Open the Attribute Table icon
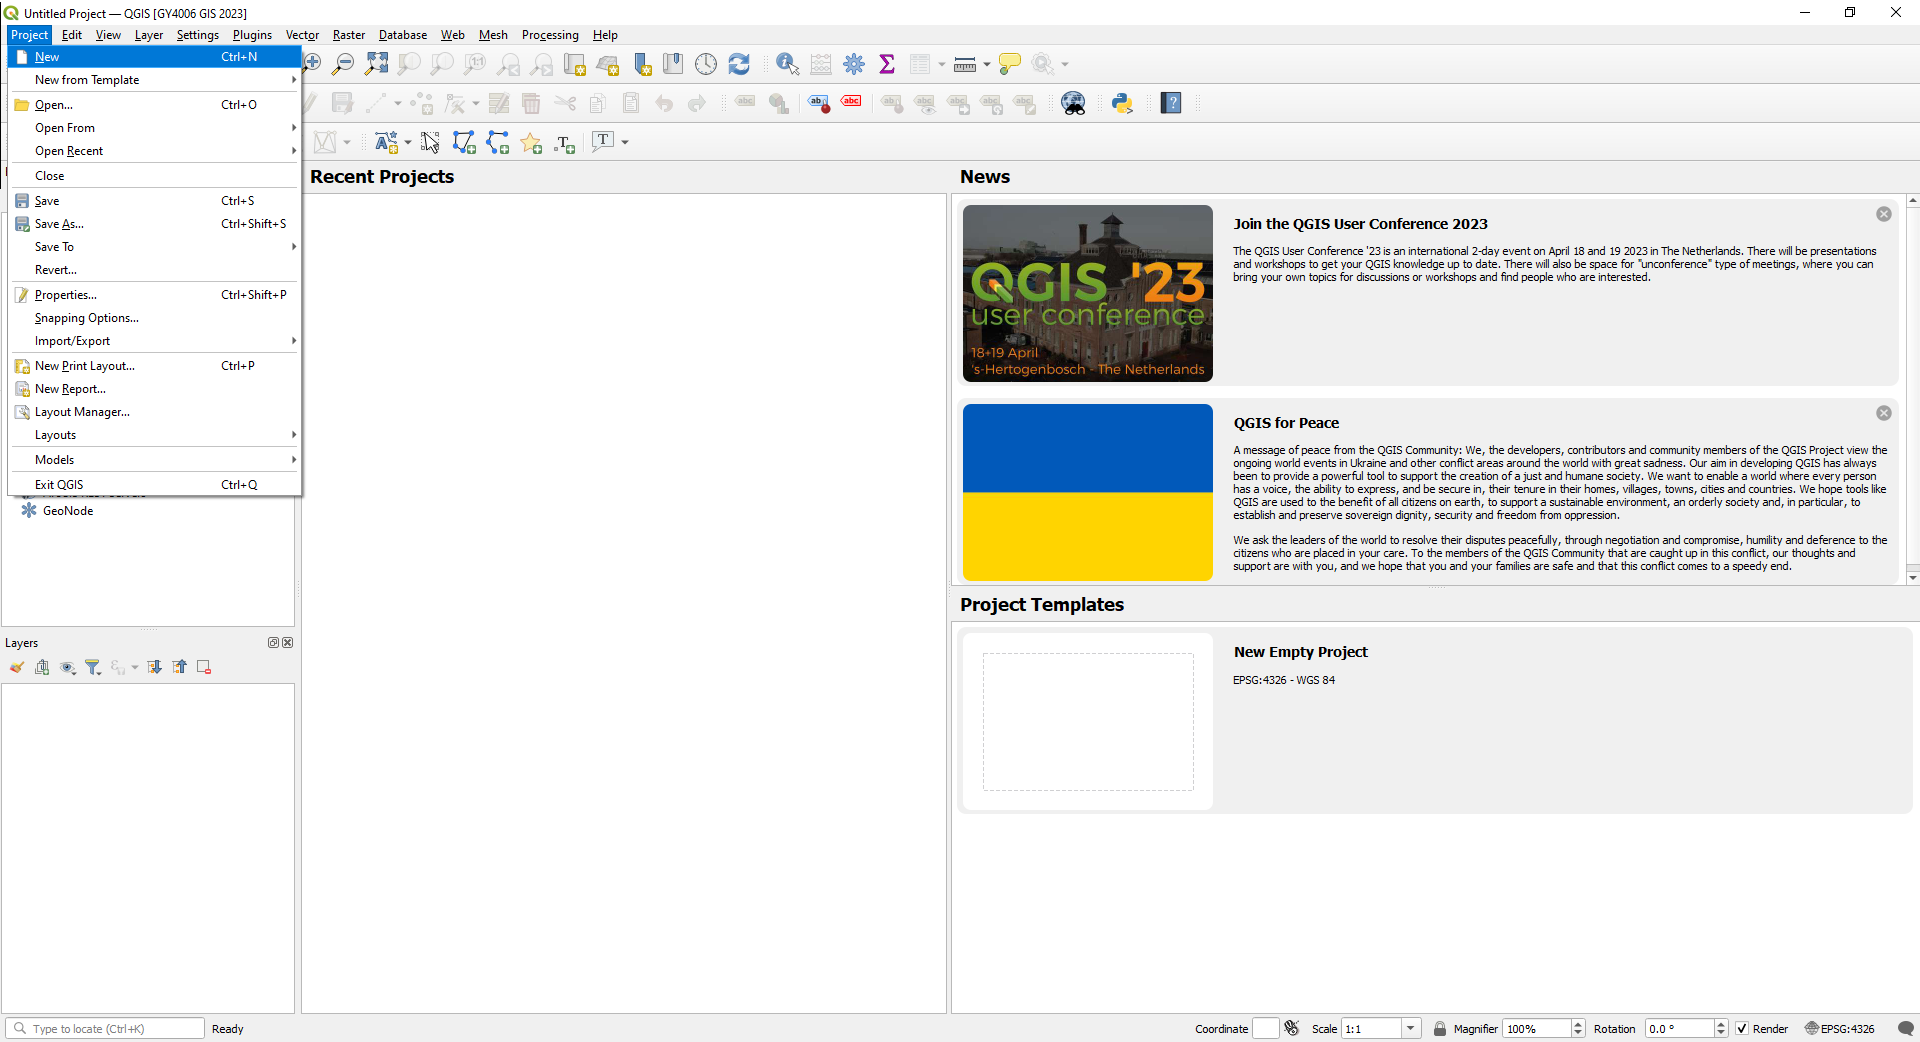Screen dimensions: 1920x1042 pos(922,63)
